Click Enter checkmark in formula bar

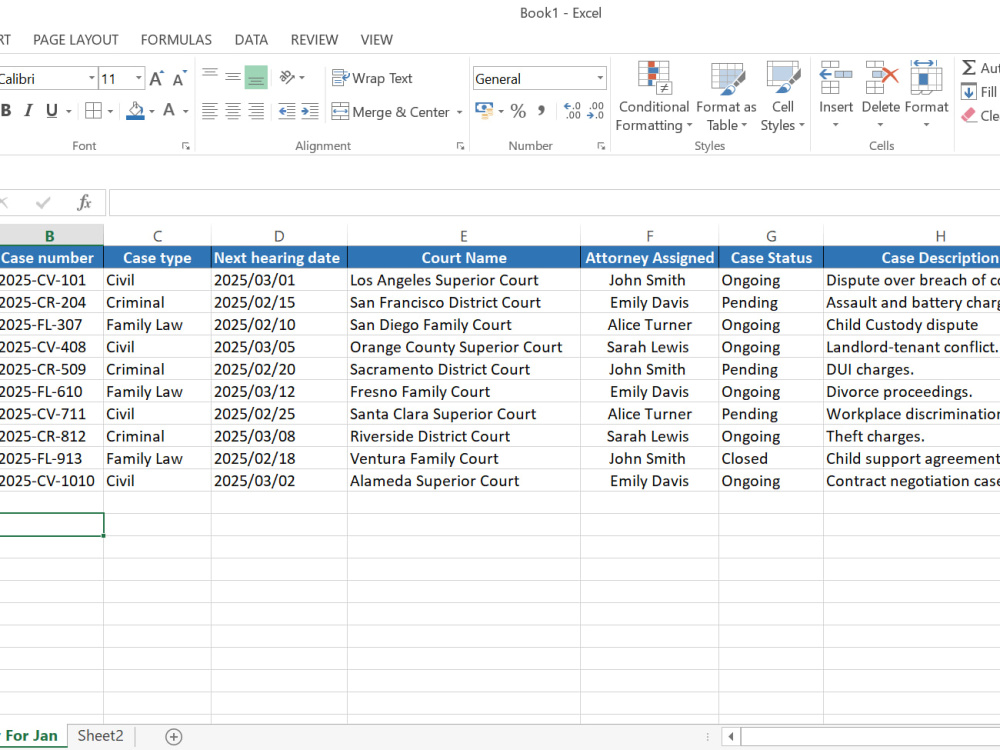43,203
